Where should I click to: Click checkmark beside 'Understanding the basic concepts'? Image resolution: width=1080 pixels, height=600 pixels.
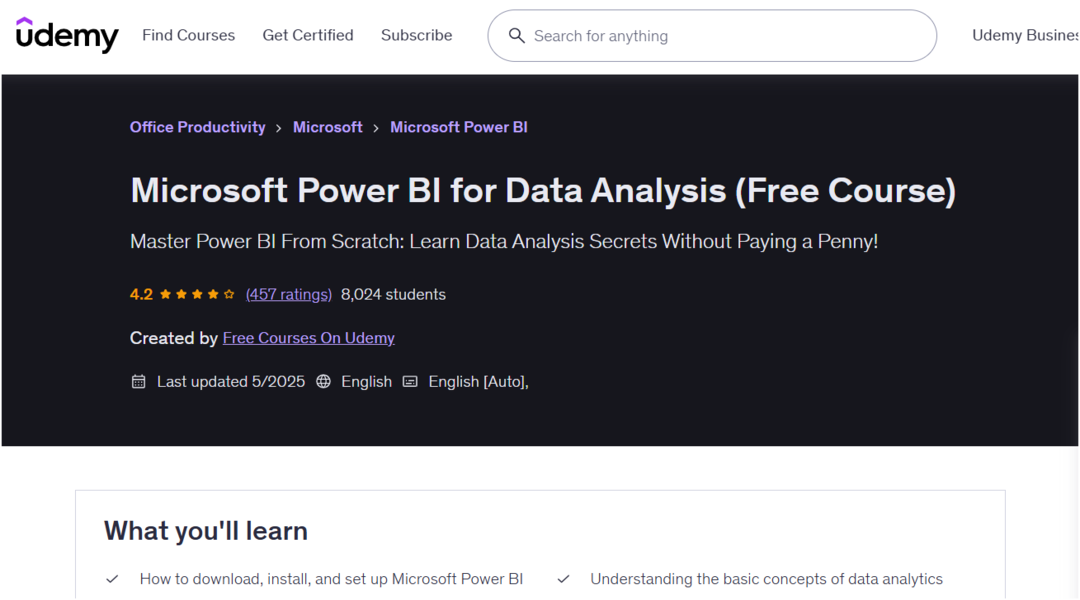tap(564, 579)
